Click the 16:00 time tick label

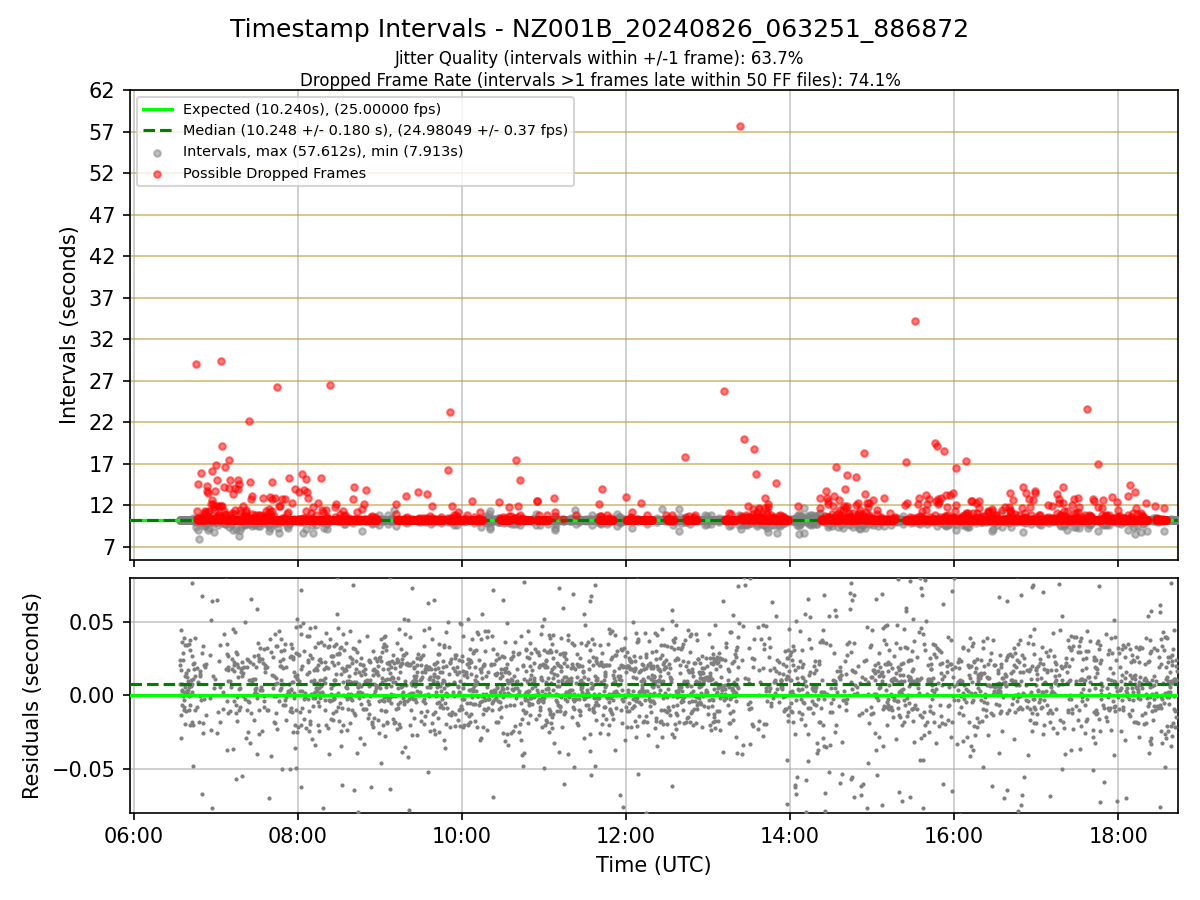pyautogui.click(x=954, y=836)
